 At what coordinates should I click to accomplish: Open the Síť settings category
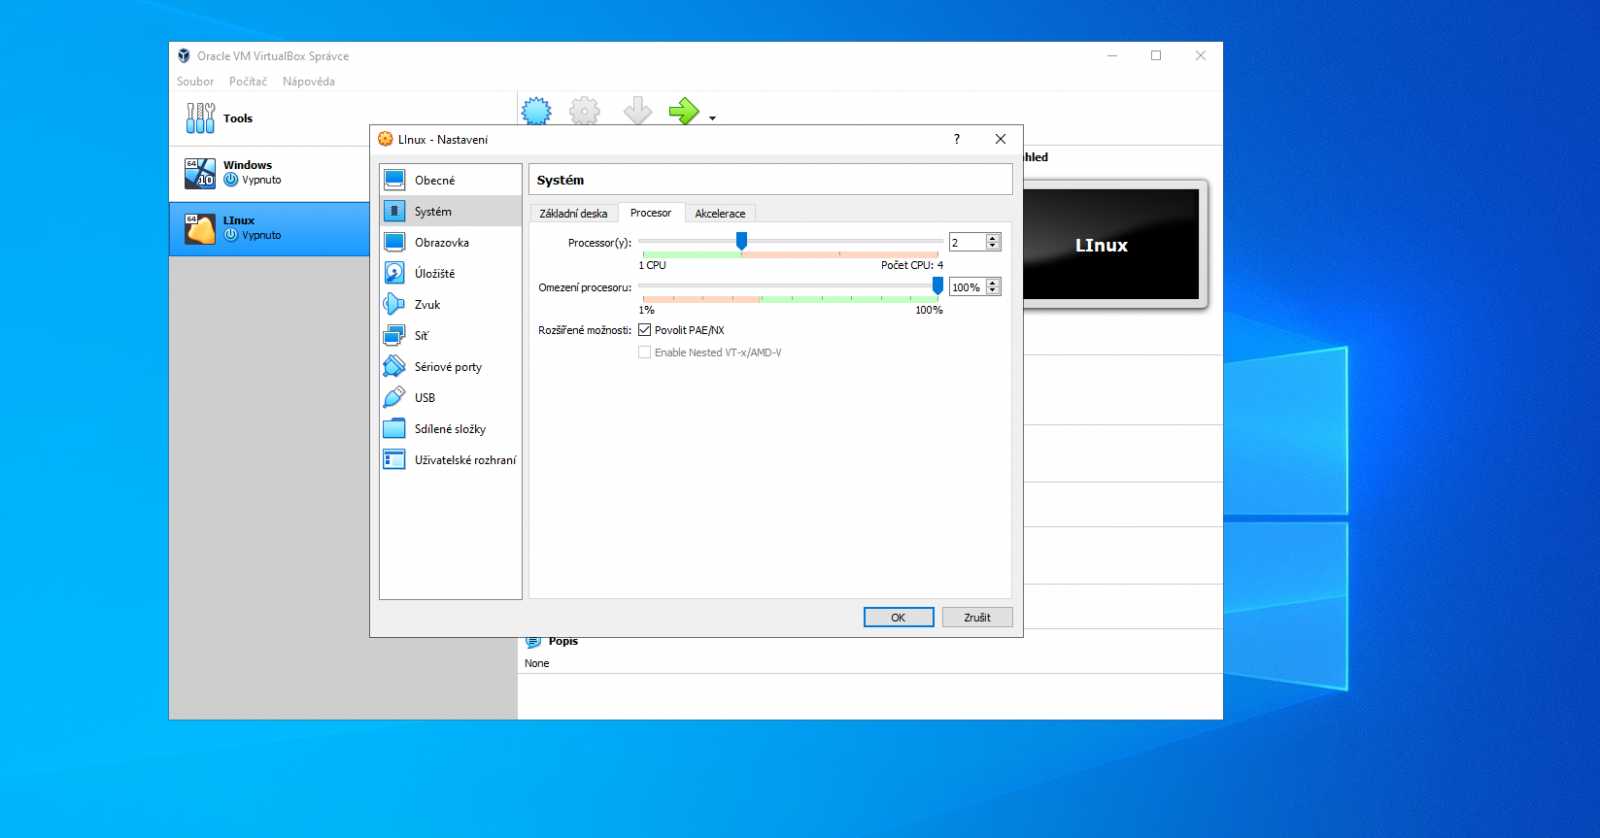click(x=451, y=335)
